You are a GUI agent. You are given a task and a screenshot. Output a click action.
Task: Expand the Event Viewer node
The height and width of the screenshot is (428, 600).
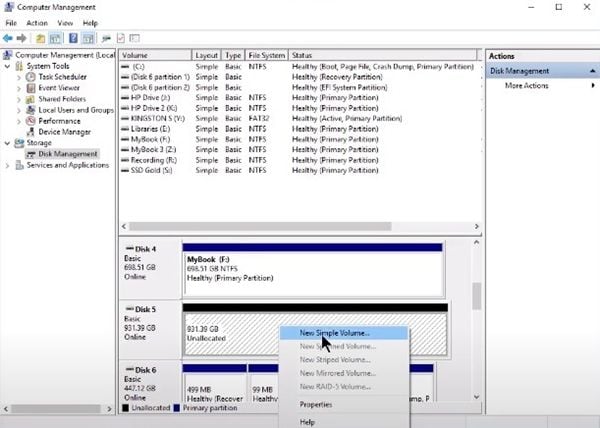click(x=19, y=88)
